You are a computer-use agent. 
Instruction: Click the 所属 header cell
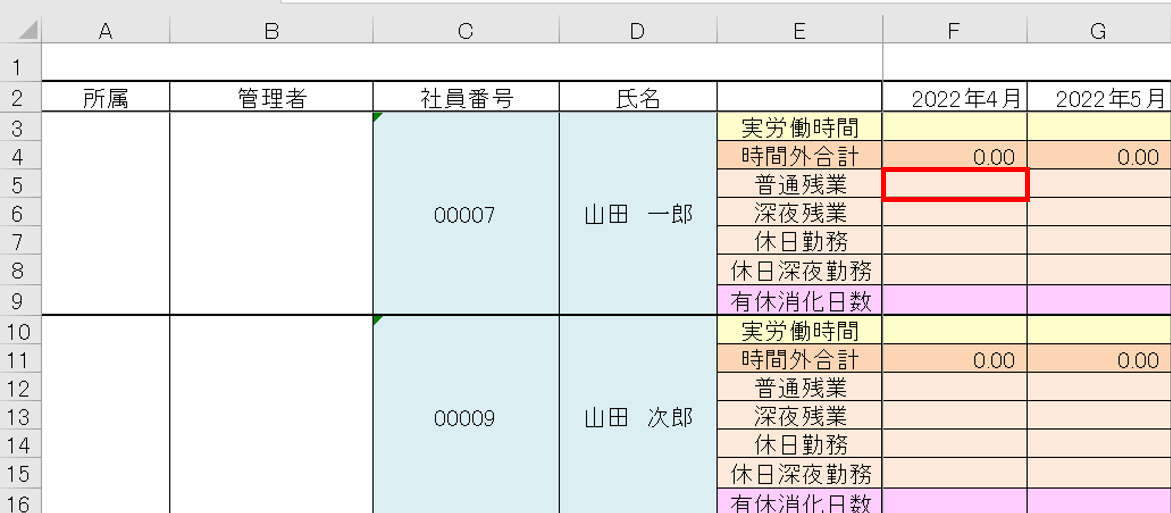pos(105,98)
